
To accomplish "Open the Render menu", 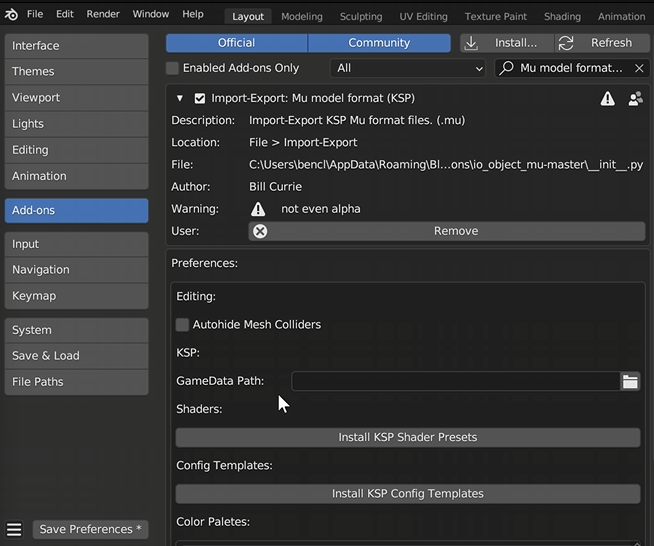I will tap(103, 14).
